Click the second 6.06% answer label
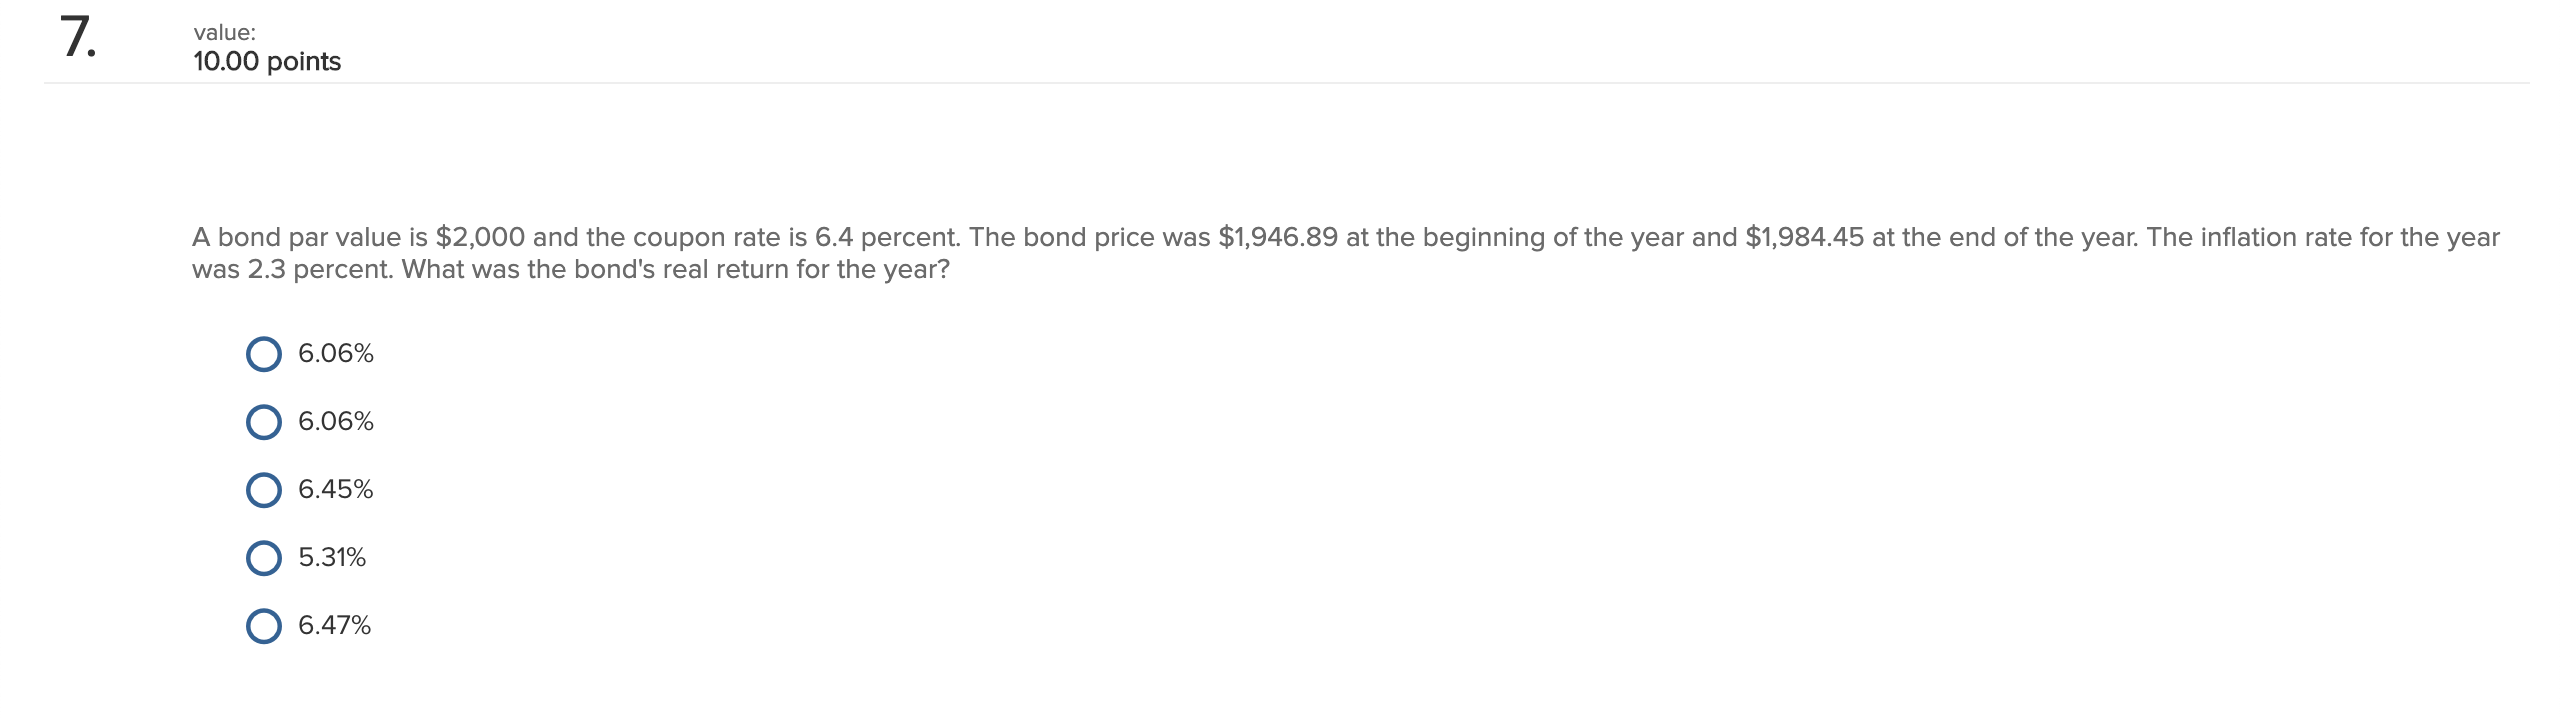 336,421
